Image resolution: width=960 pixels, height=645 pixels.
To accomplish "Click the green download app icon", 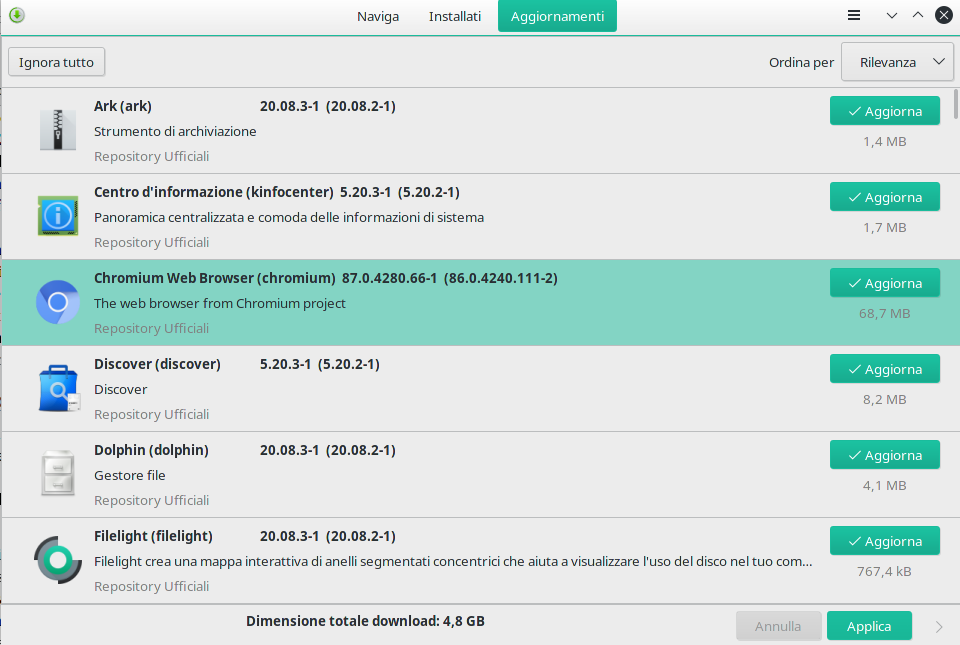I will pos(17,15).
